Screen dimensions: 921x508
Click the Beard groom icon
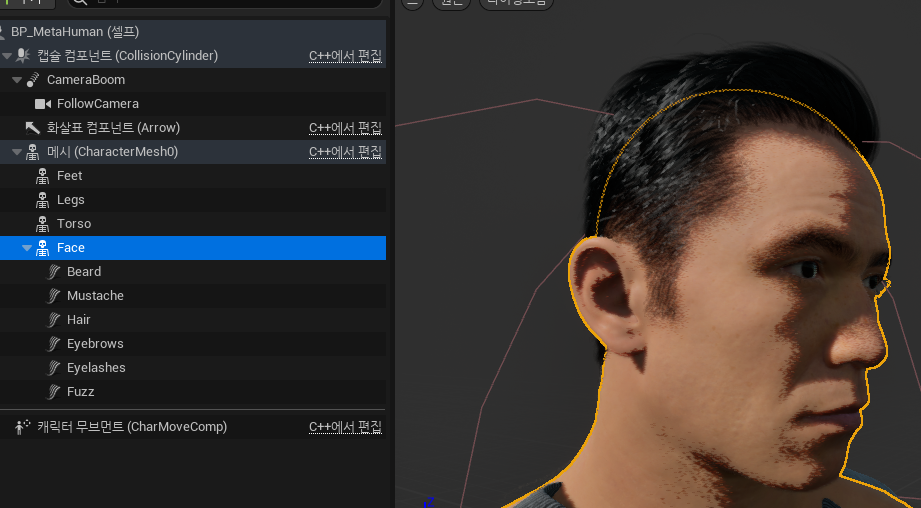(x=53, y=272)
